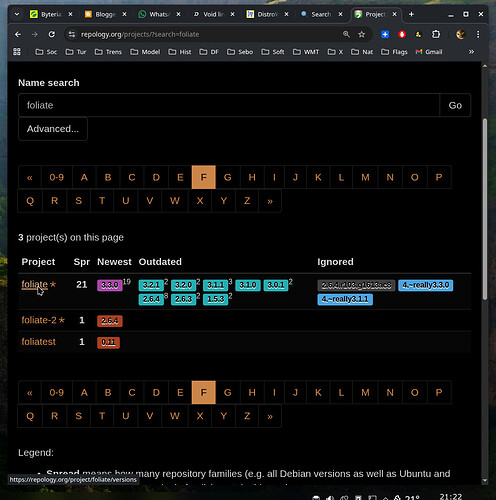Reload the page with the refresh icon
This screenshot has width=496, height=500.
pos(52,34)
